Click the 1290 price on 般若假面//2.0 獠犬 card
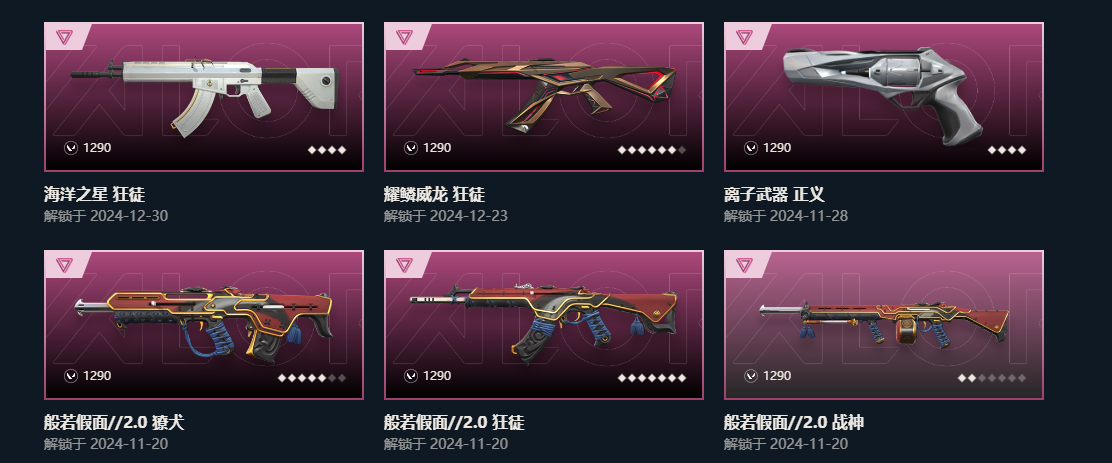Screen dimensions: 1112x463 coord(96,376)
